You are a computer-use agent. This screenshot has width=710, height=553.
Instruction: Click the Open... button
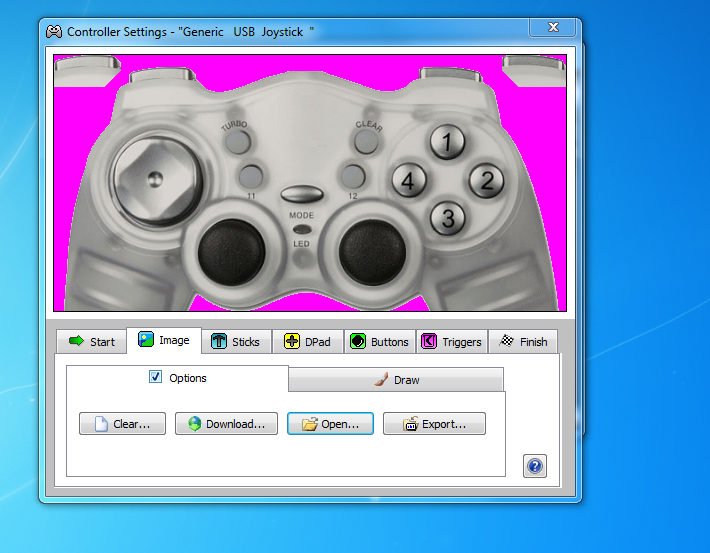[330, 424]
